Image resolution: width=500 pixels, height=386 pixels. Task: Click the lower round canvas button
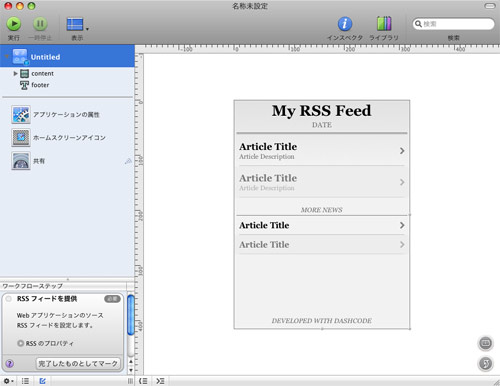485,363
